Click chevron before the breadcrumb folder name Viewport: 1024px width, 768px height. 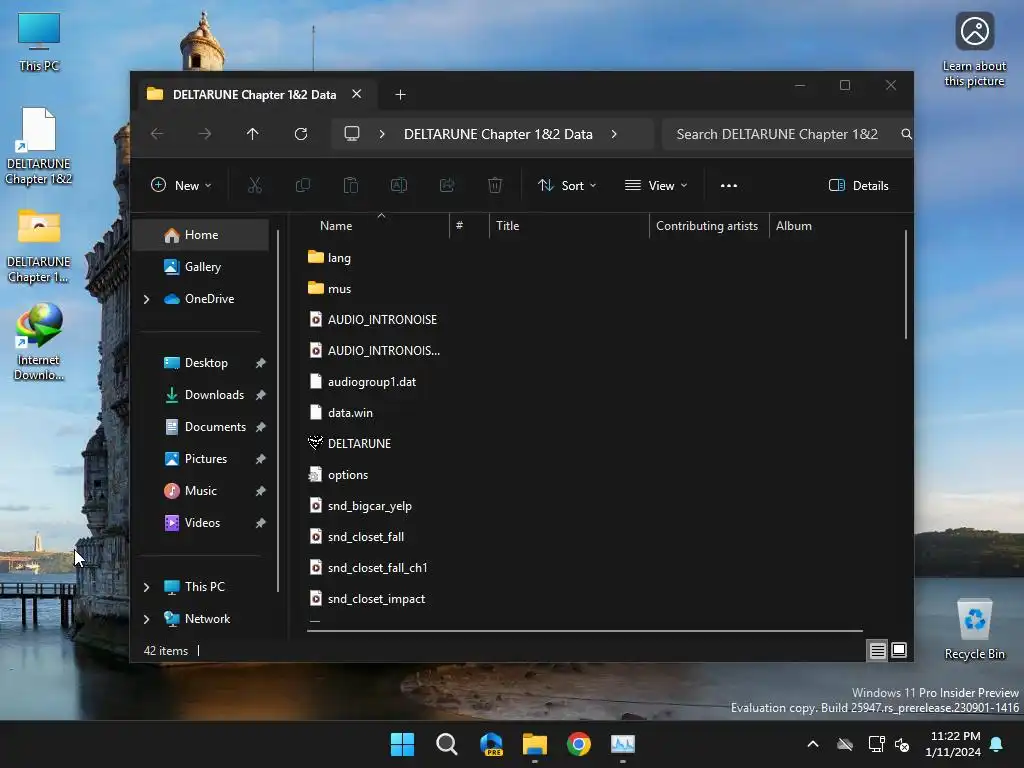pos(382,134)
